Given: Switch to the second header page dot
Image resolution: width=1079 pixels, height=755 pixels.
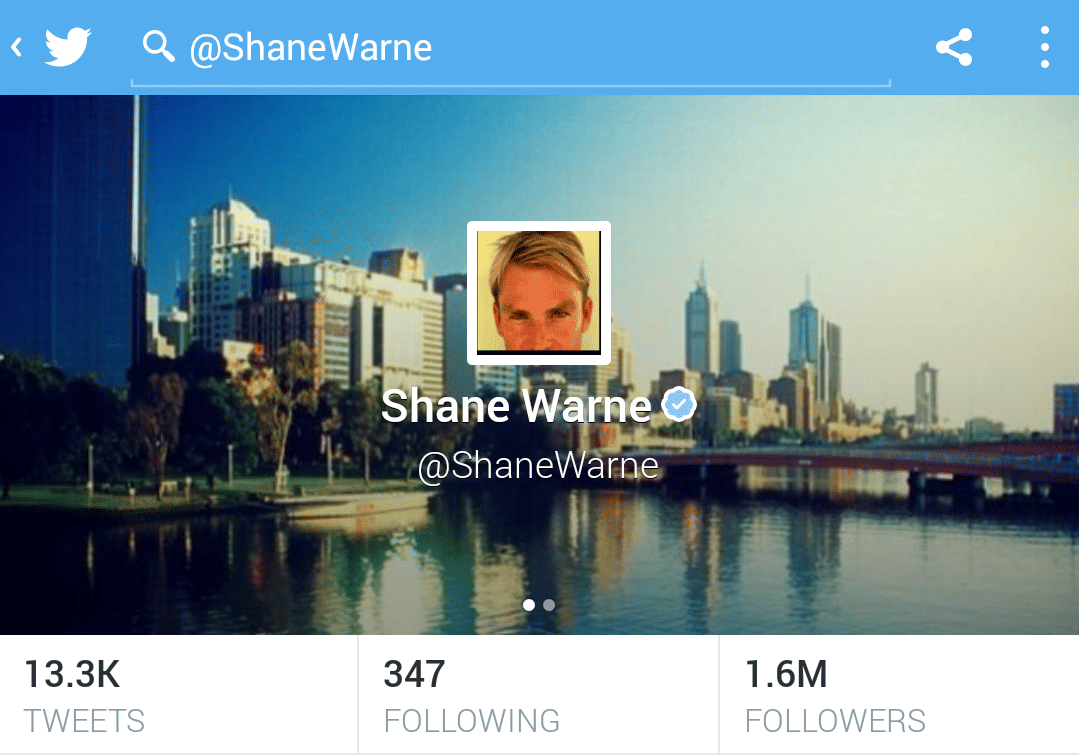Looking at the screenshot, I should pos(548,605).
